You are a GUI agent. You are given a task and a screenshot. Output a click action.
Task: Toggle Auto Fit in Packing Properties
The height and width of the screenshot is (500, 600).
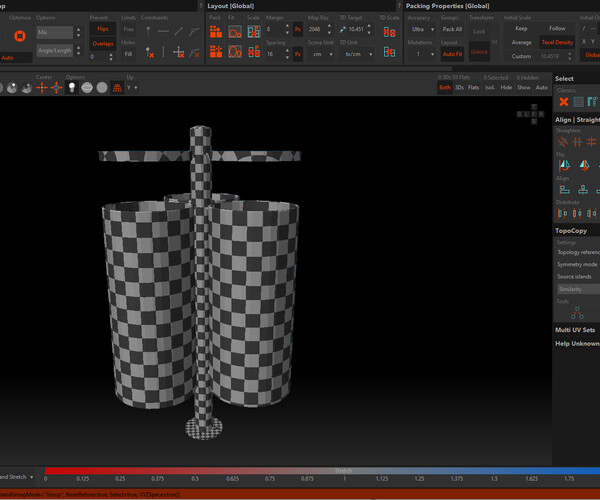452,53
